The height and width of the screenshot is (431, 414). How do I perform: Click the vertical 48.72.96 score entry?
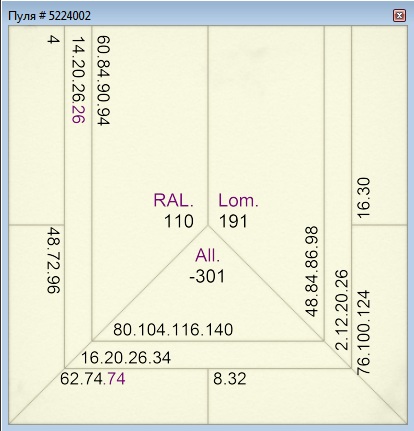pos(53,260)
